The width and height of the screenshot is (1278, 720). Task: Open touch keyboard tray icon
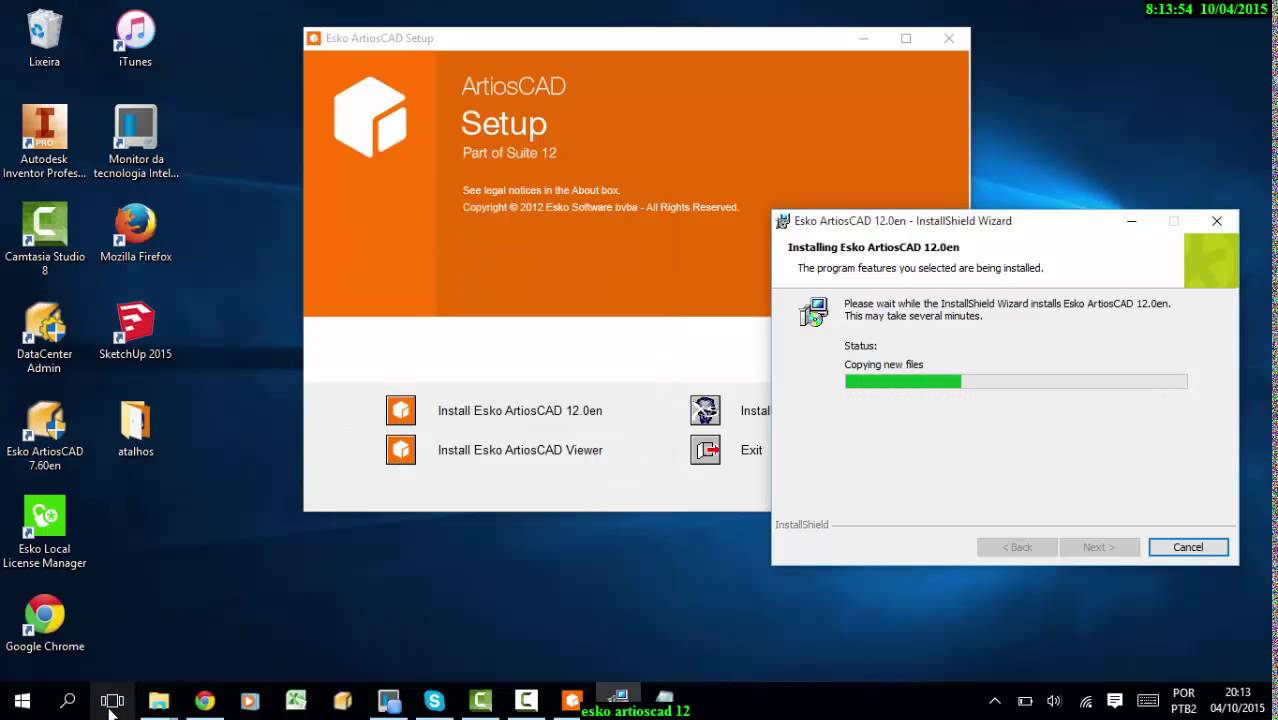pyautogui.click(x=1148, y=701)
